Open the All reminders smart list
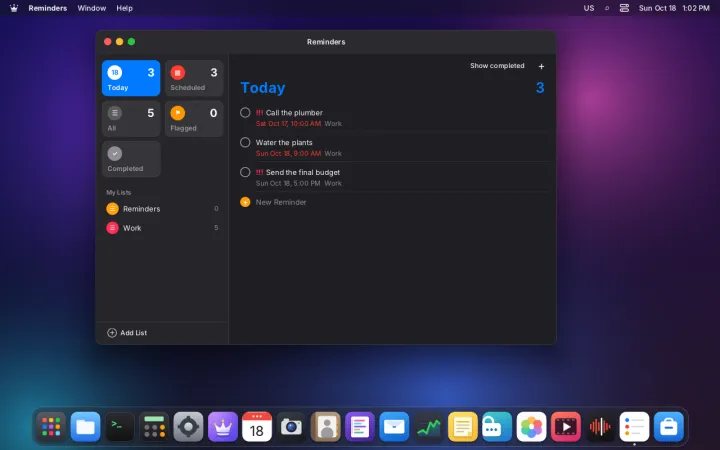This screenshot has width=720, height=450. point(131,118)
